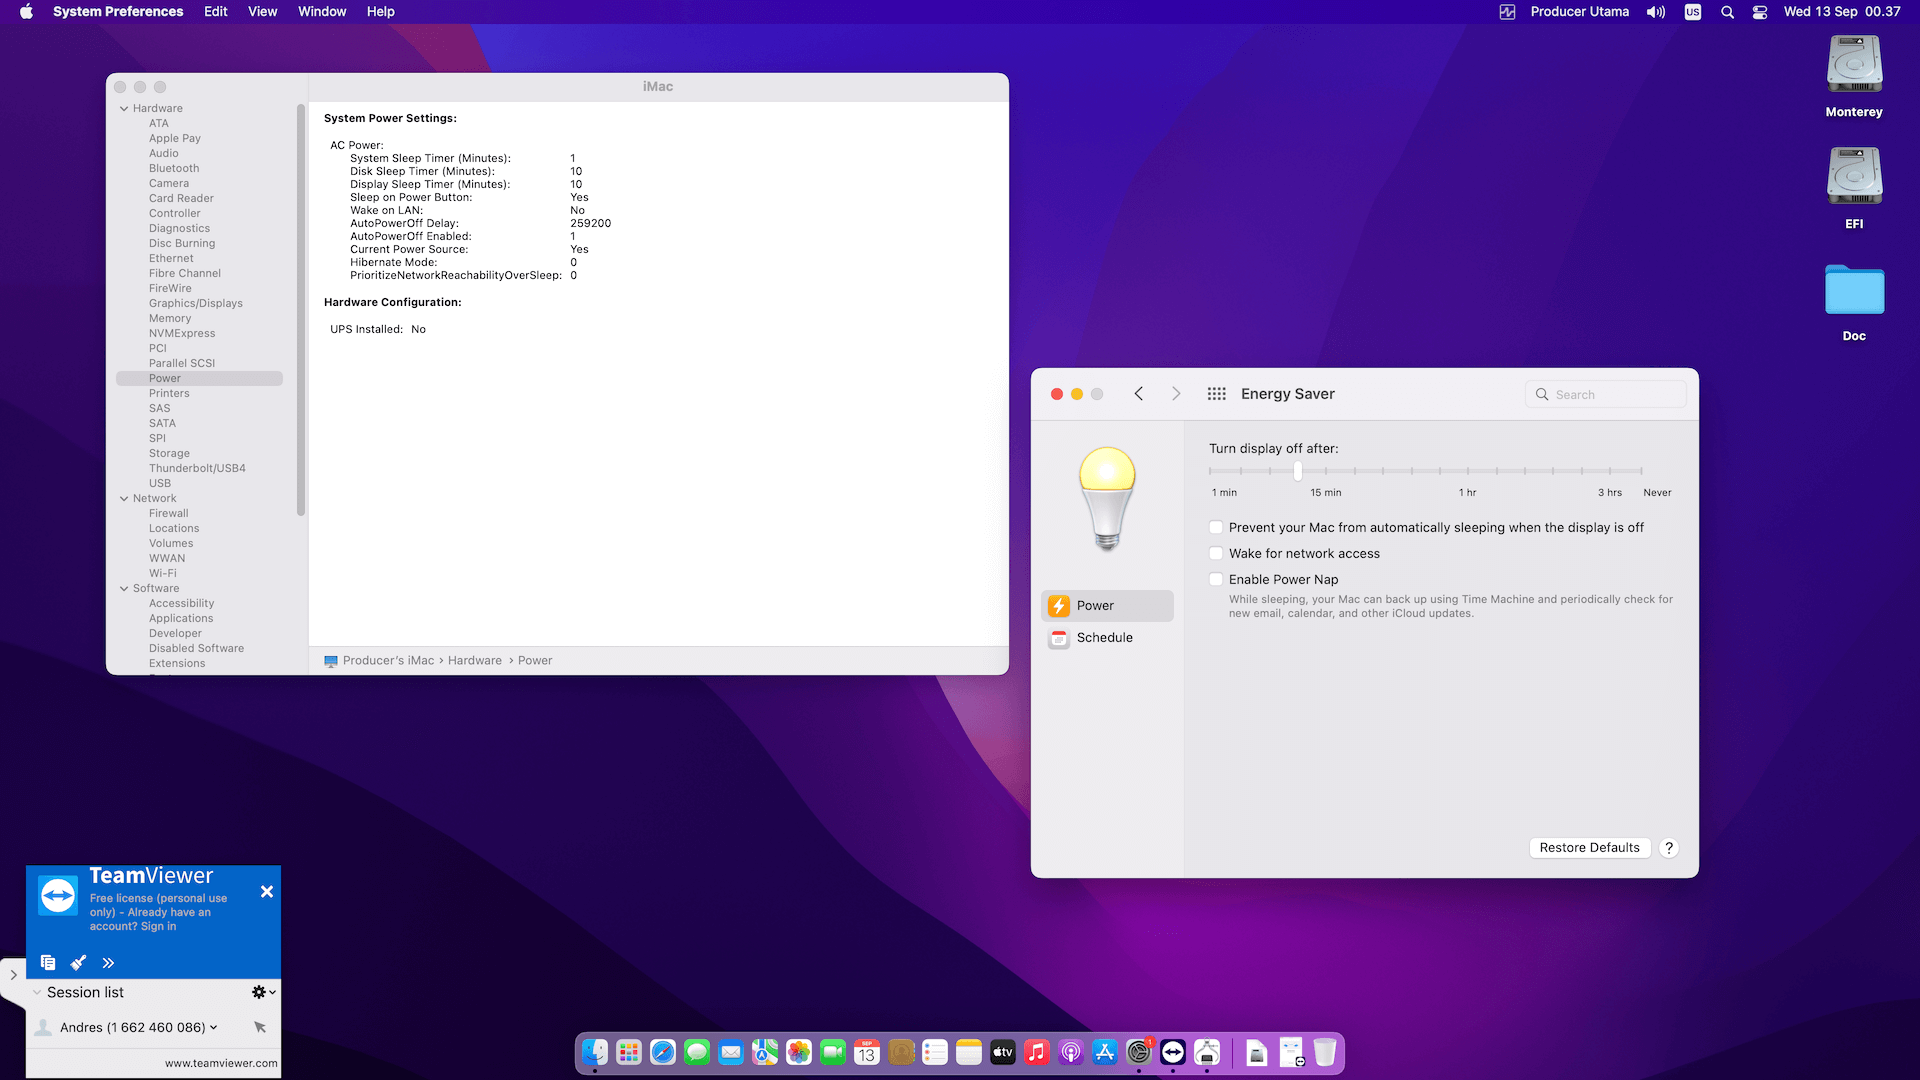The width and height of the screenshot is (1920, 1080).
Task: Select Thunderbolt/USB4 in the sidebar
Action: click(197, 468)
